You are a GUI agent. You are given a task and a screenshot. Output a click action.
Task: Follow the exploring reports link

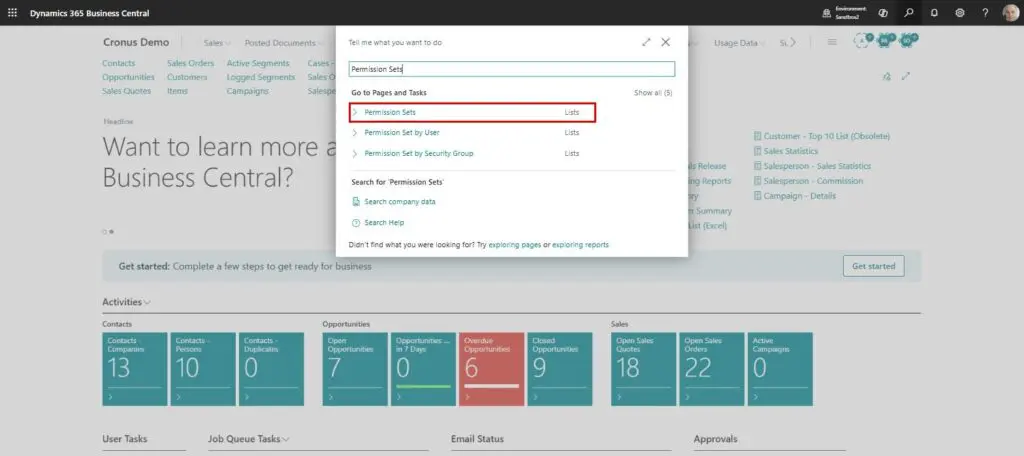(581, 245)
